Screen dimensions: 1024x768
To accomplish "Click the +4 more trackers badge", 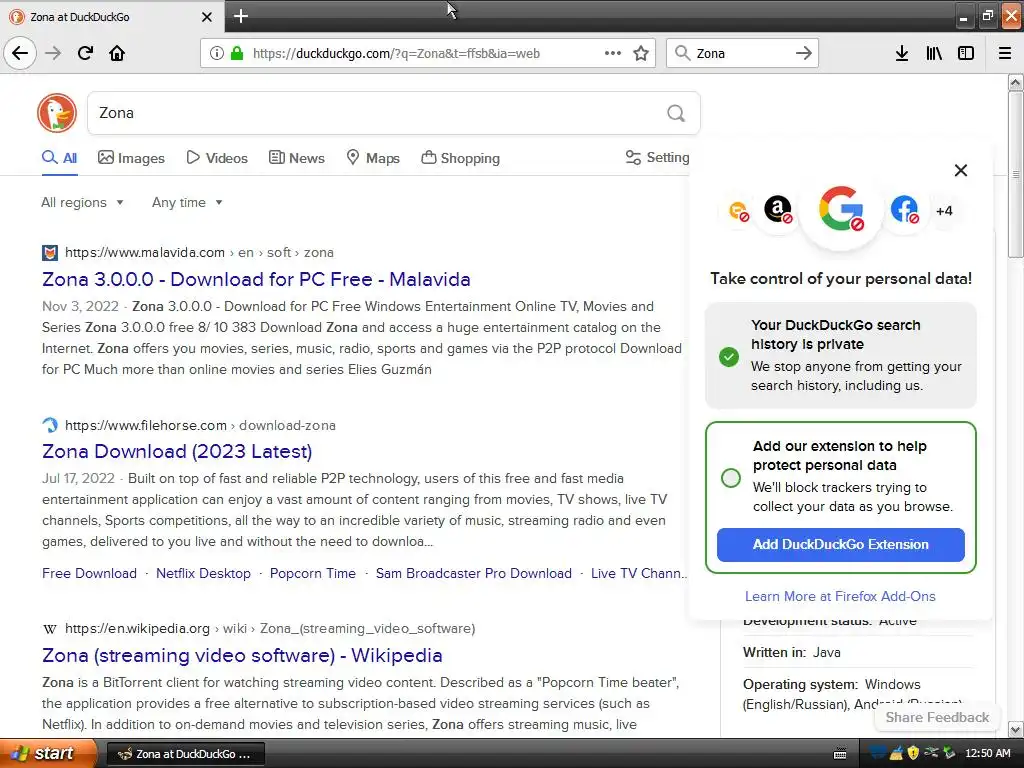I will (944, 211).
